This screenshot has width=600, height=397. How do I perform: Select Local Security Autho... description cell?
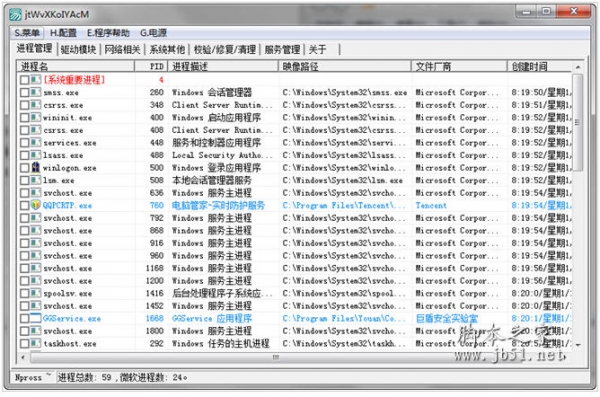[222, 155]
